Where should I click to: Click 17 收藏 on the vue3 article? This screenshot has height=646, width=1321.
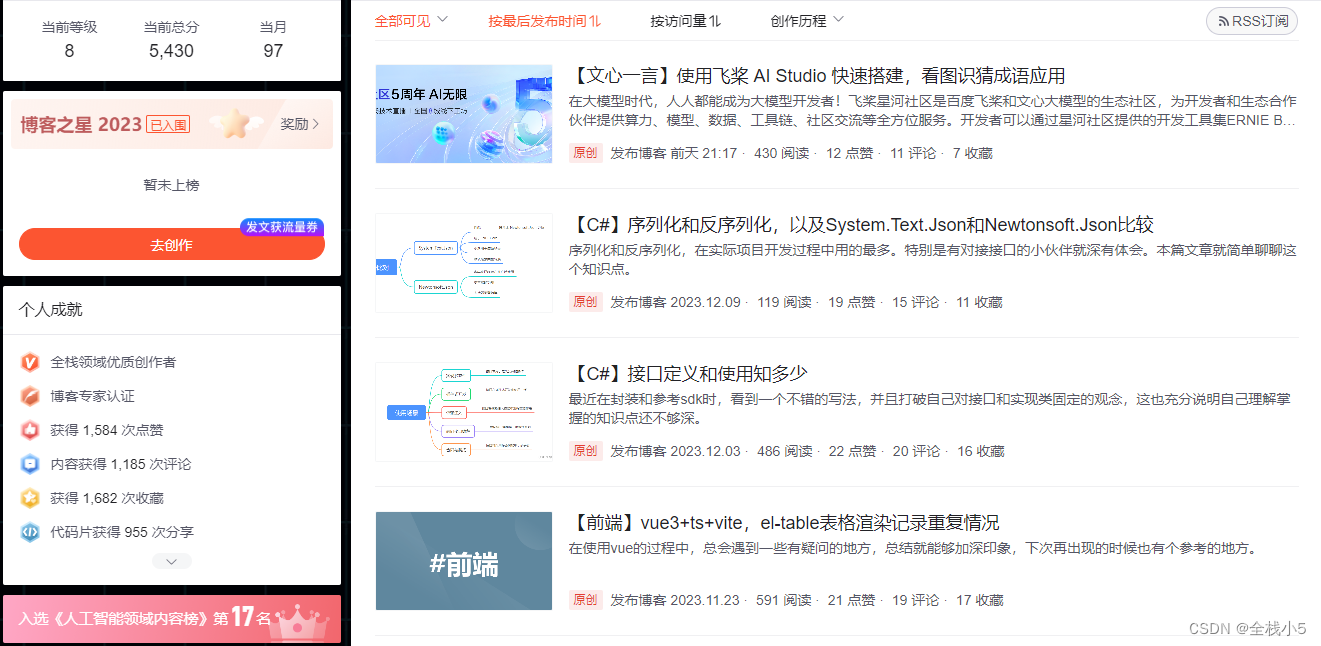tap(979, 600)
